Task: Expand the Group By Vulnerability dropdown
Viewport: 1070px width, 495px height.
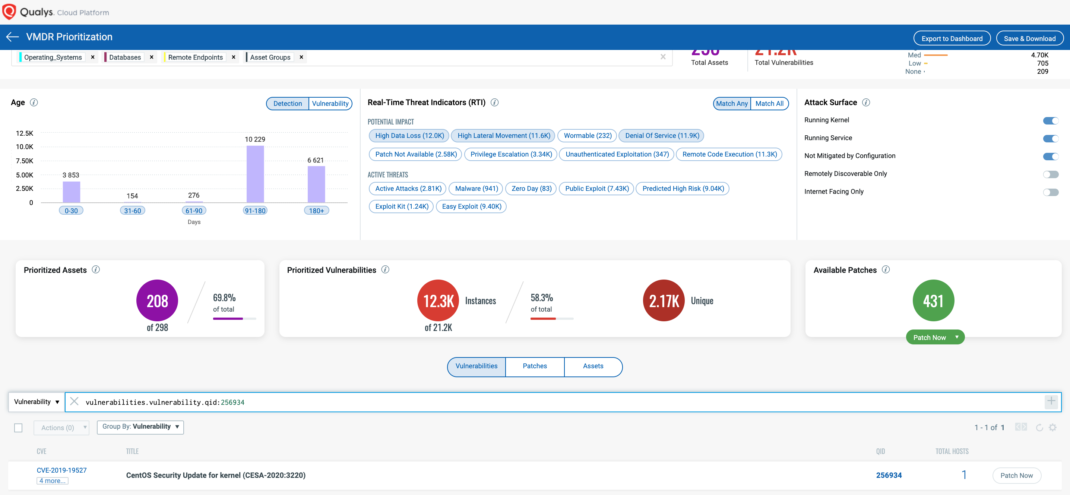Action: tap(140, 427)
